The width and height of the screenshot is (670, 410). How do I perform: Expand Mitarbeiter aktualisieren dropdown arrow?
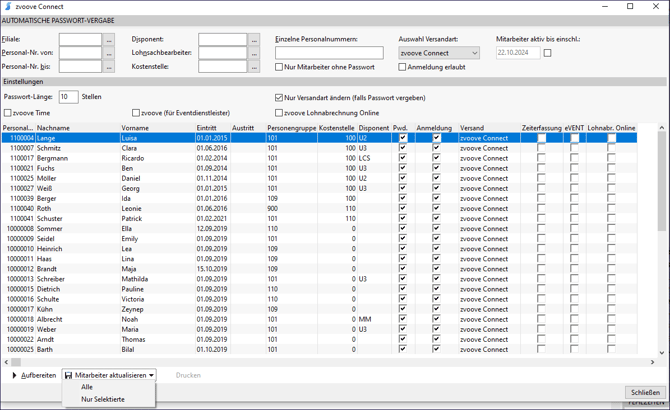click(x=151, y=375)
